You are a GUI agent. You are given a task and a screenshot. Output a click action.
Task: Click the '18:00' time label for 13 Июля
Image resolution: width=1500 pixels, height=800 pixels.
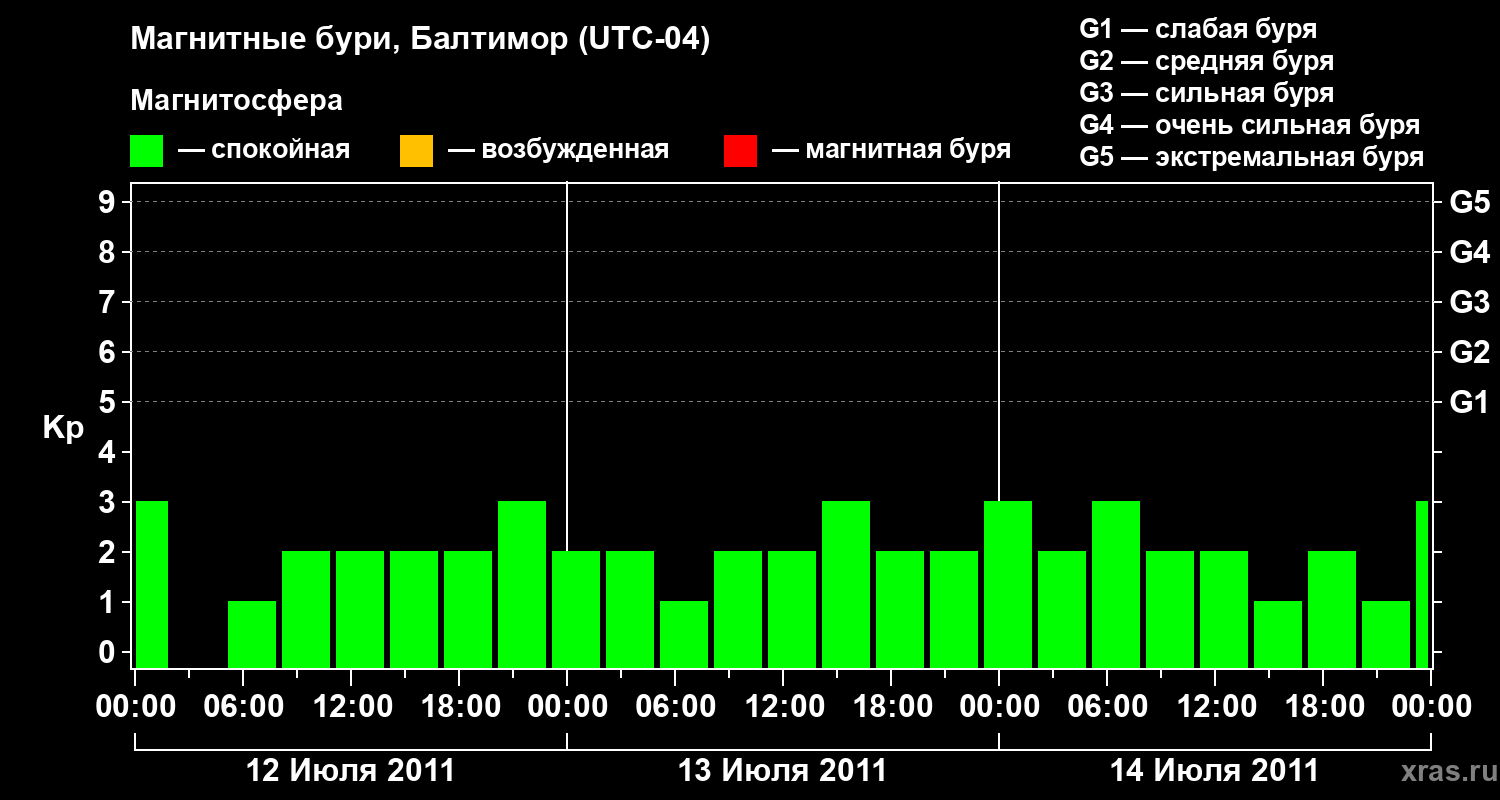tap(892, 707)
